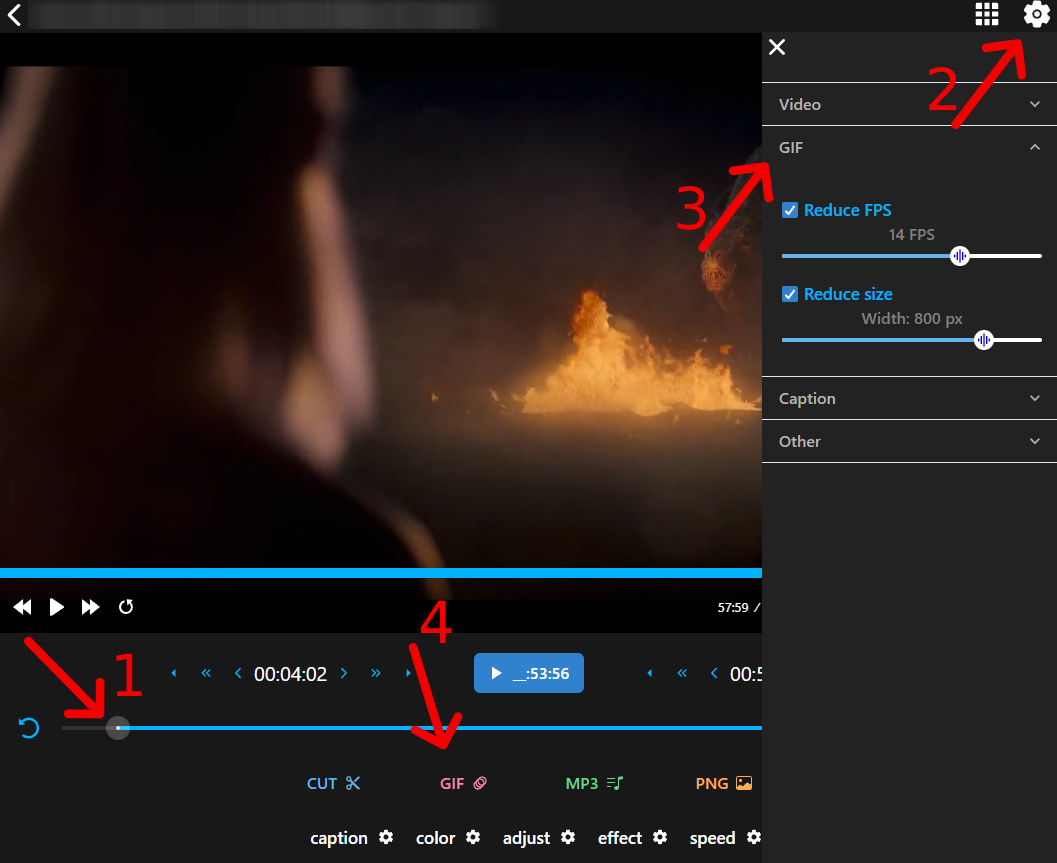Open adjust settings gear
Screen dimensions: 1057x863
click(568, 837)
